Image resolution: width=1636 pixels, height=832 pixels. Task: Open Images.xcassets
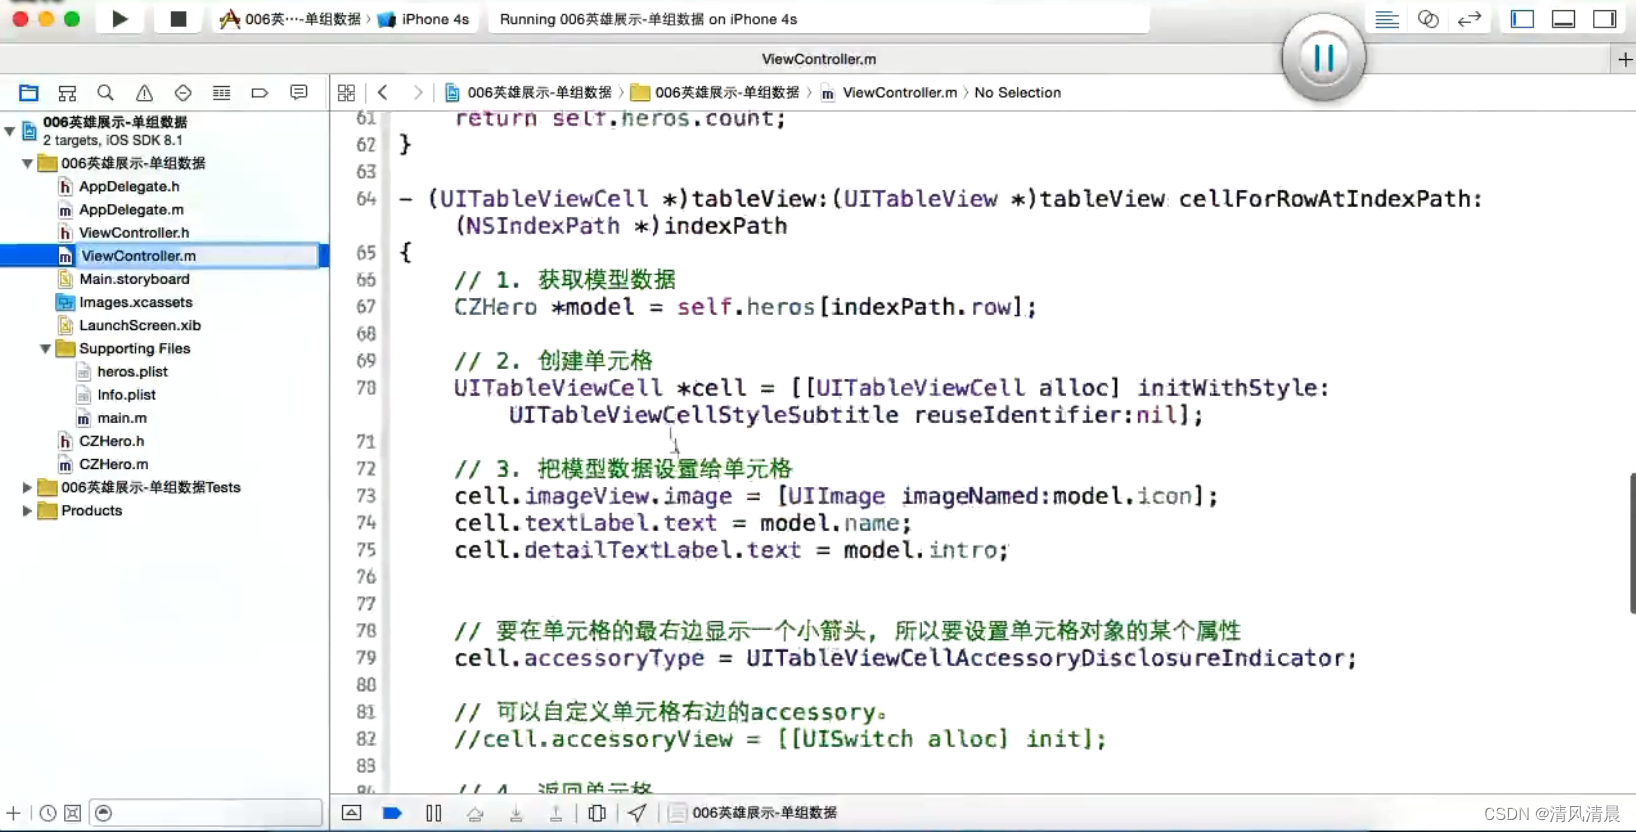click(x=136, y=302)
